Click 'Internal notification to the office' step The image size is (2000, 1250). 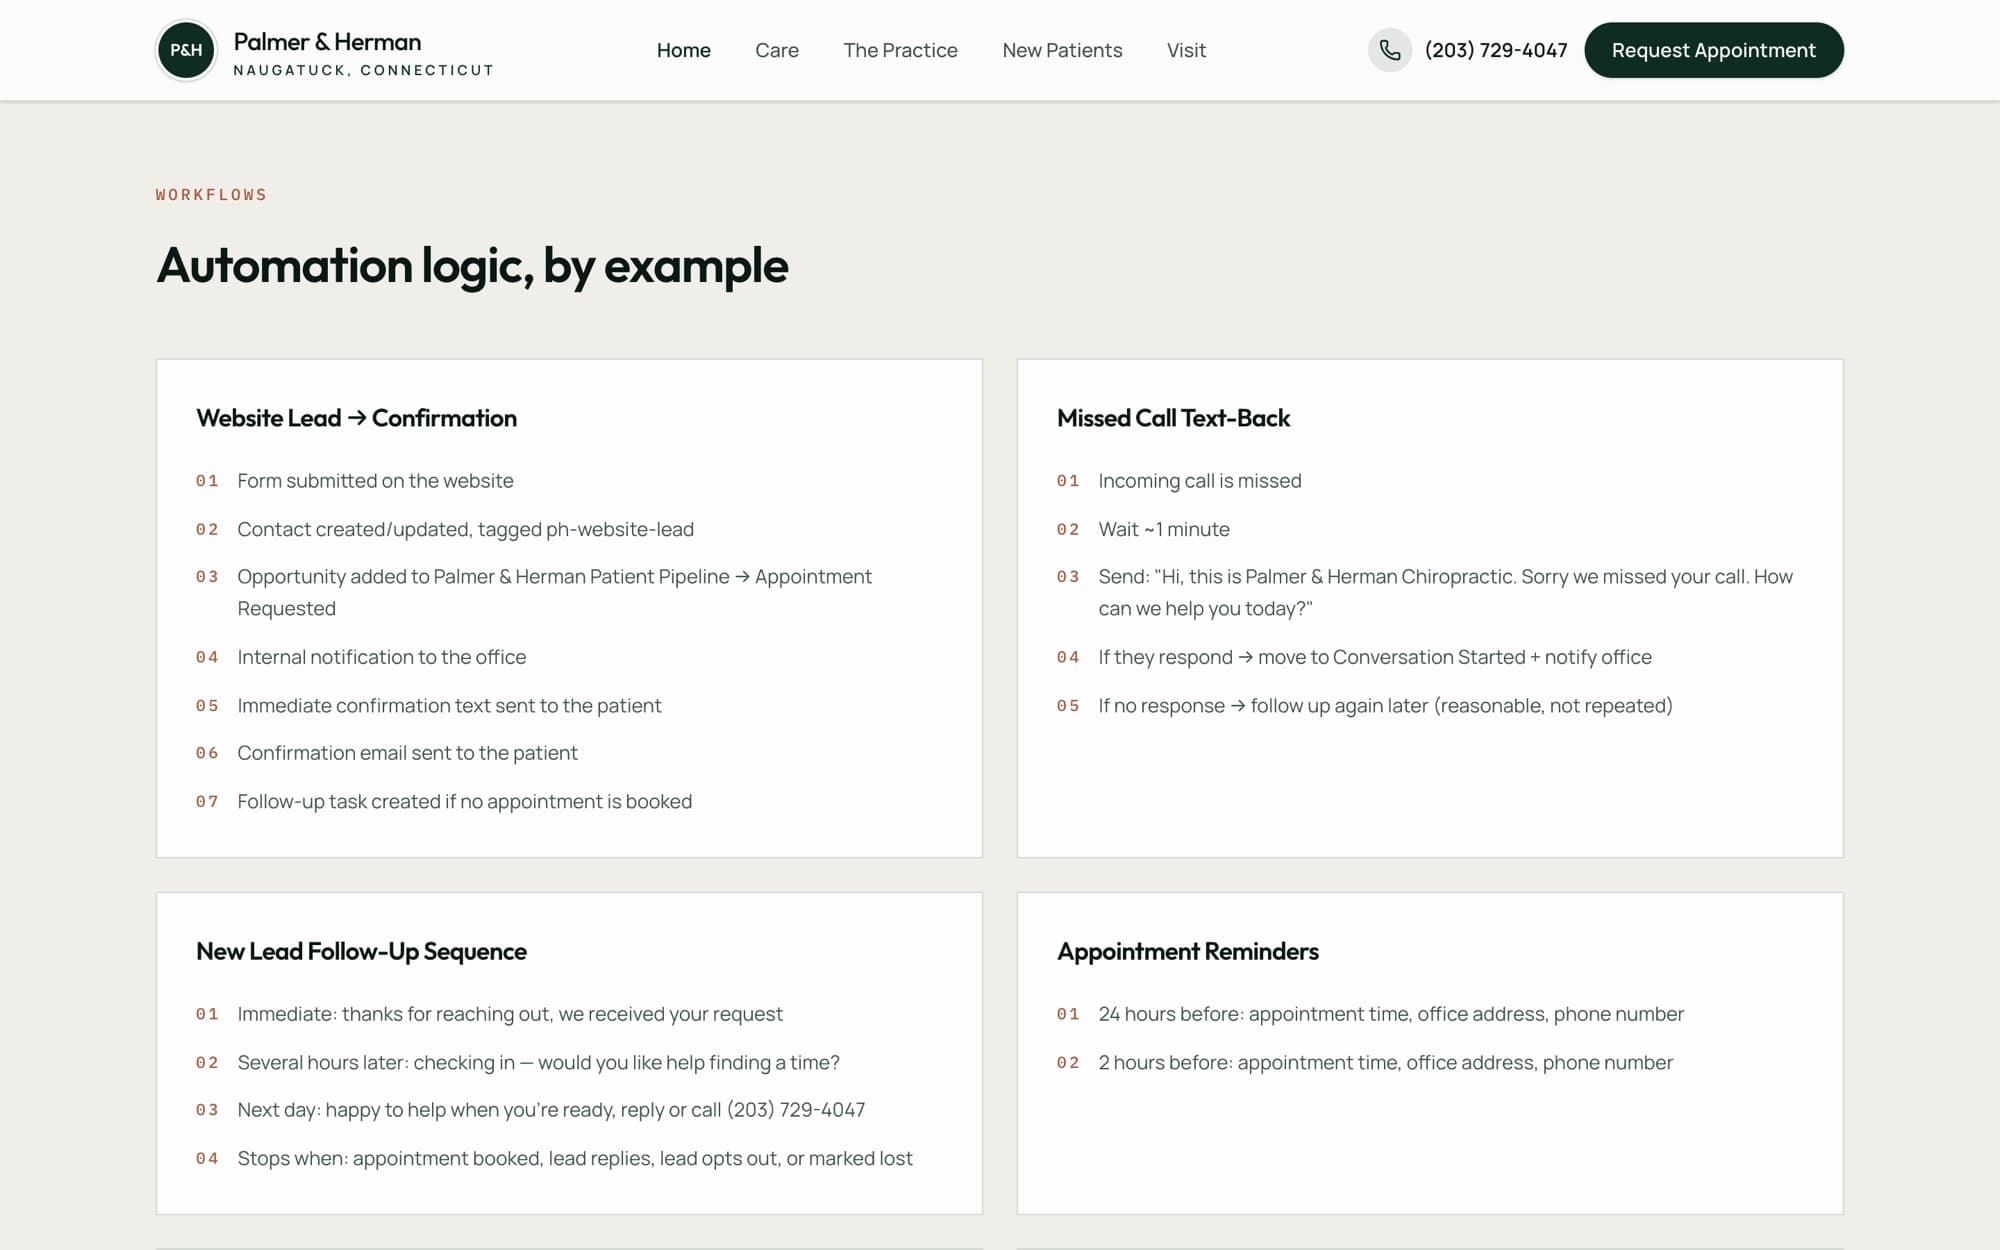pos(381,657)
